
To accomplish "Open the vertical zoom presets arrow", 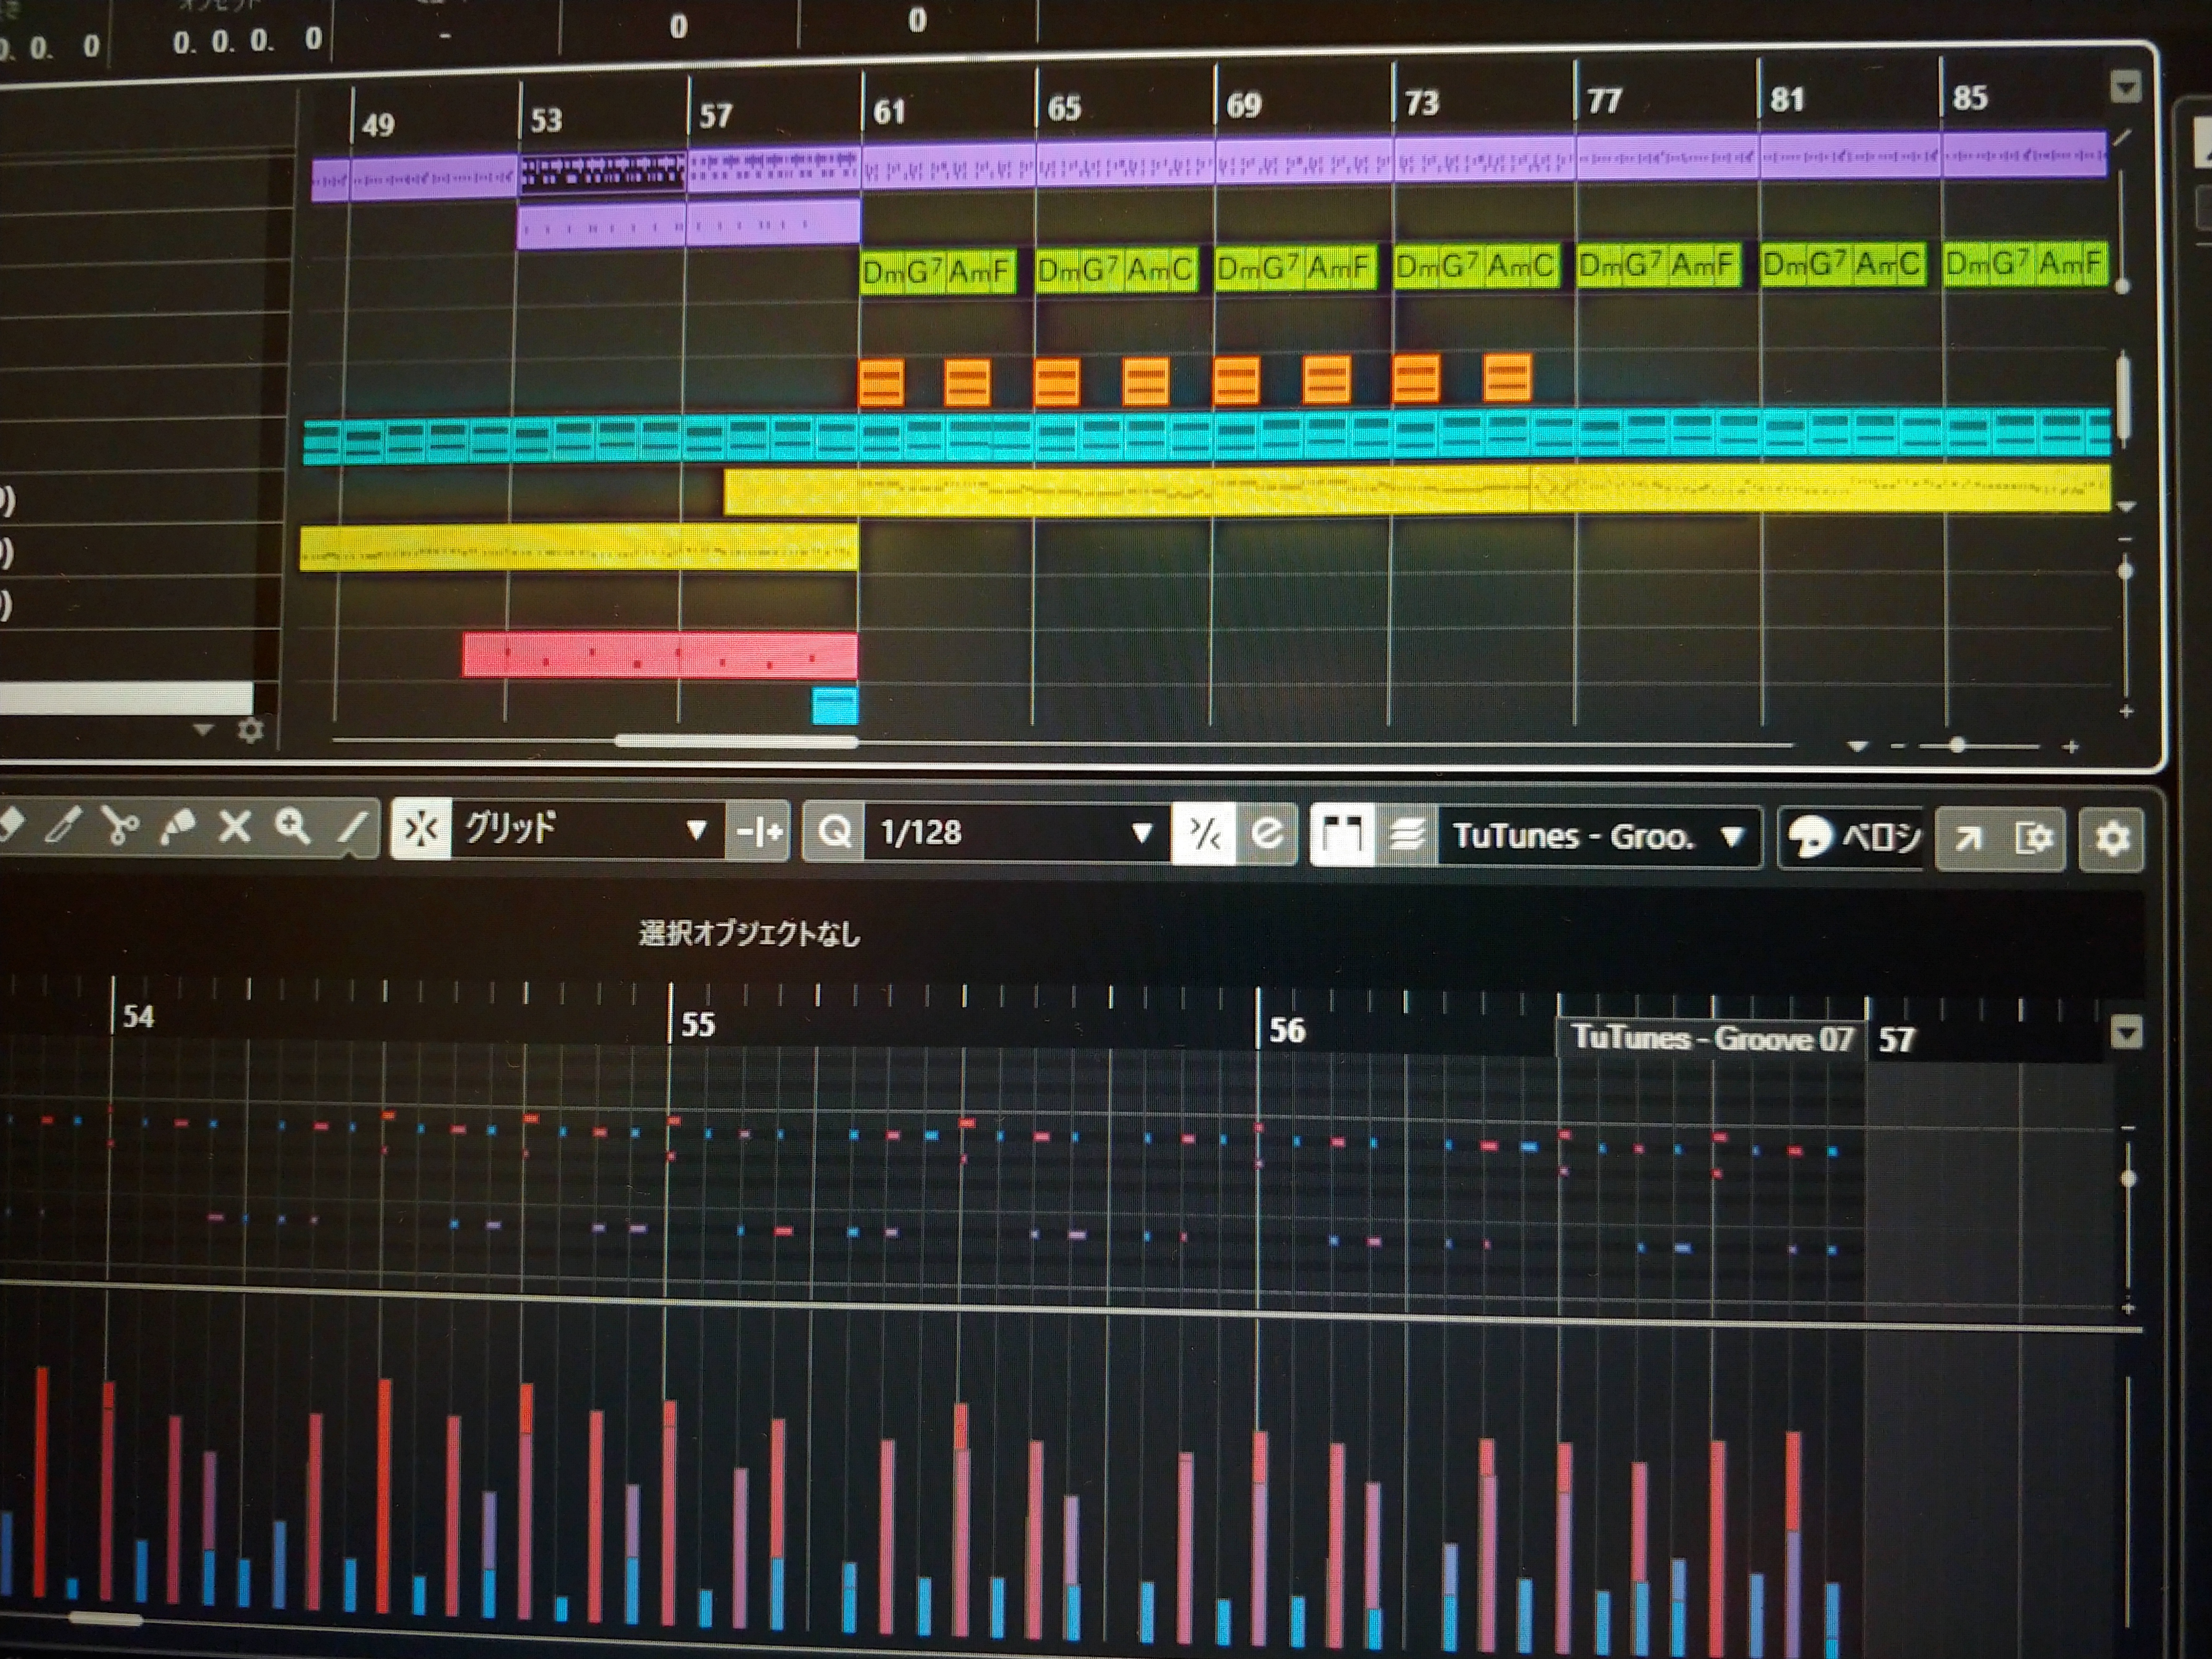I will [x=2126, y=507].
